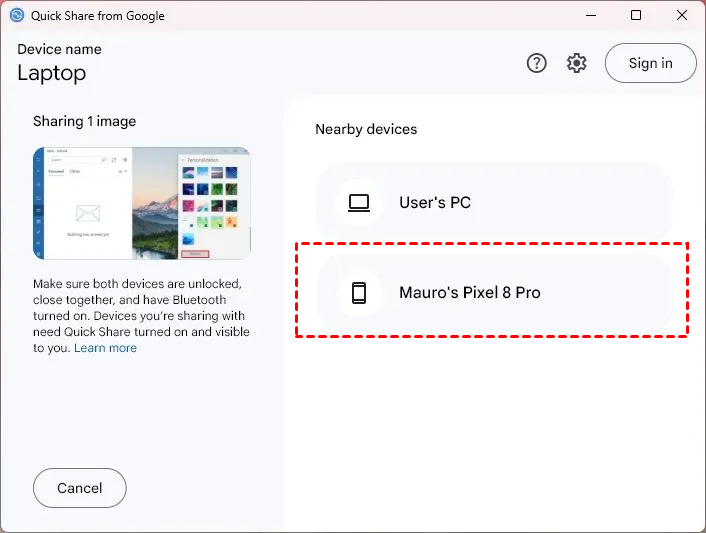The image size is (706, 533).
Task: Click the Laptop device name text
Action: click(52, 73)
